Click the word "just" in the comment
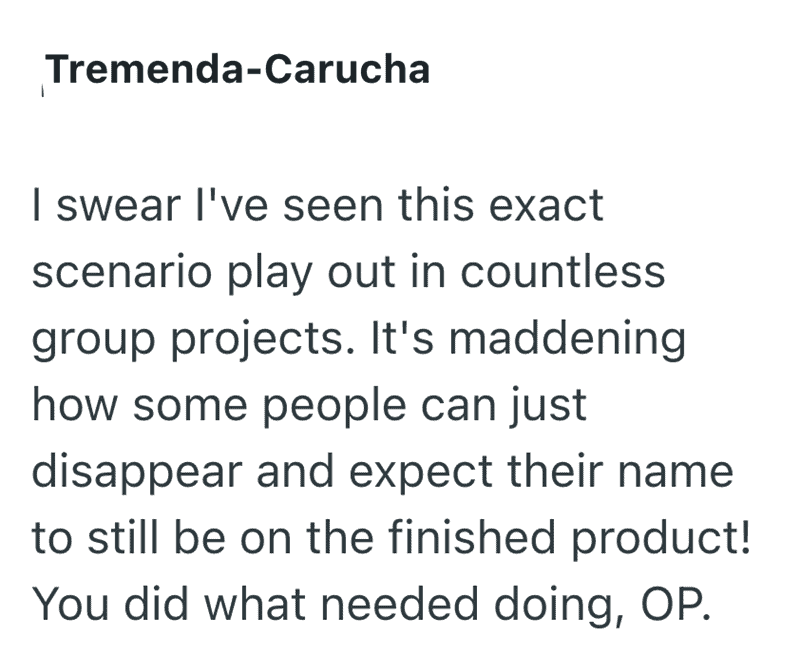800x656 pixels. (548, 407)
